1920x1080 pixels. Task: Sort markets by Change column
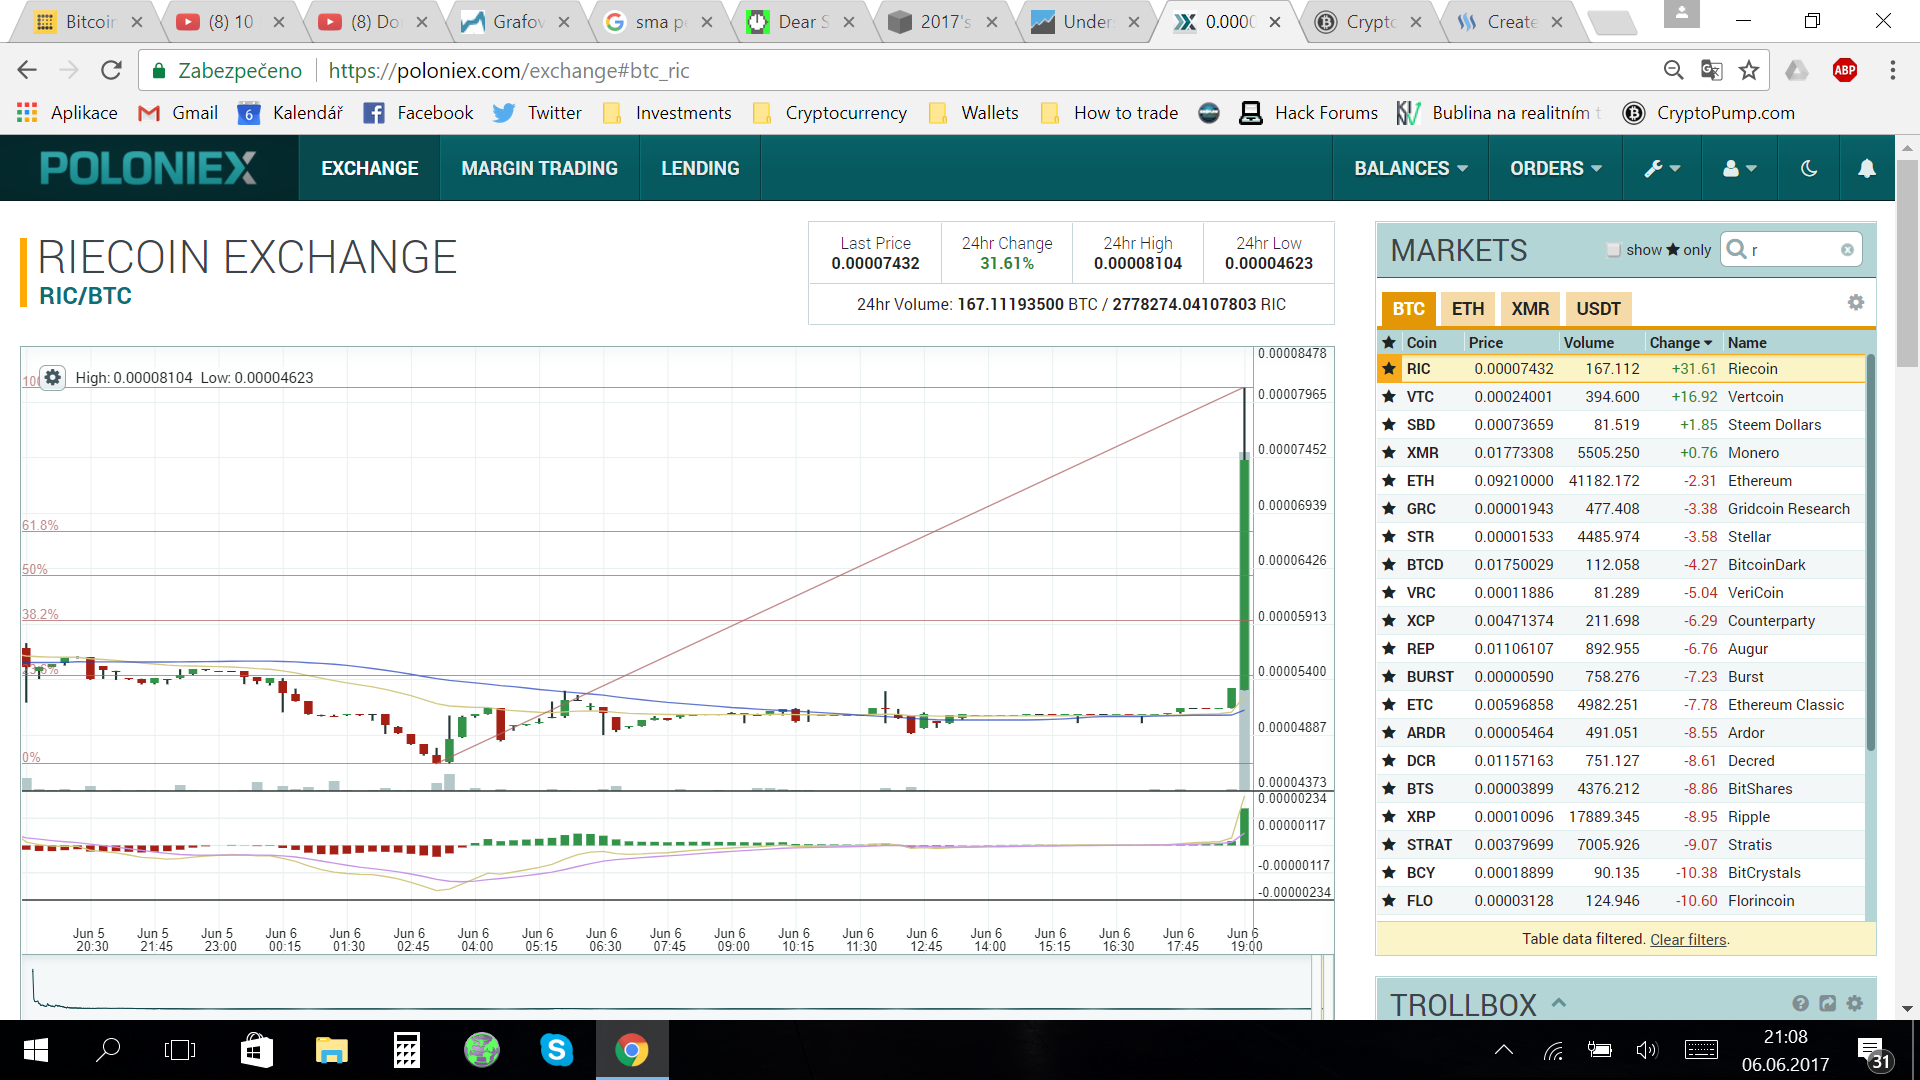[x=1680, y=343]
